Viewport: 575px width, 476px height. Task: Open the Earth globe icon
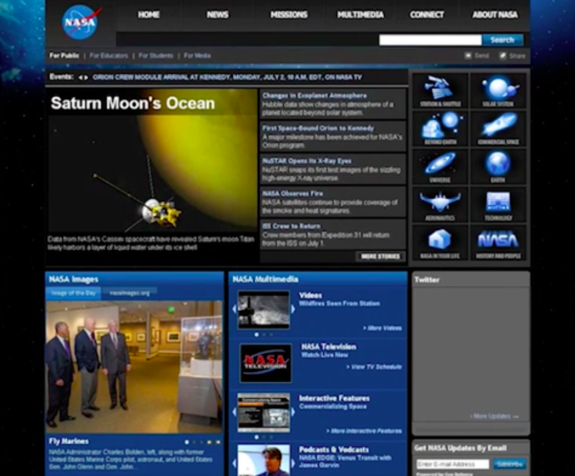[498, 167]
